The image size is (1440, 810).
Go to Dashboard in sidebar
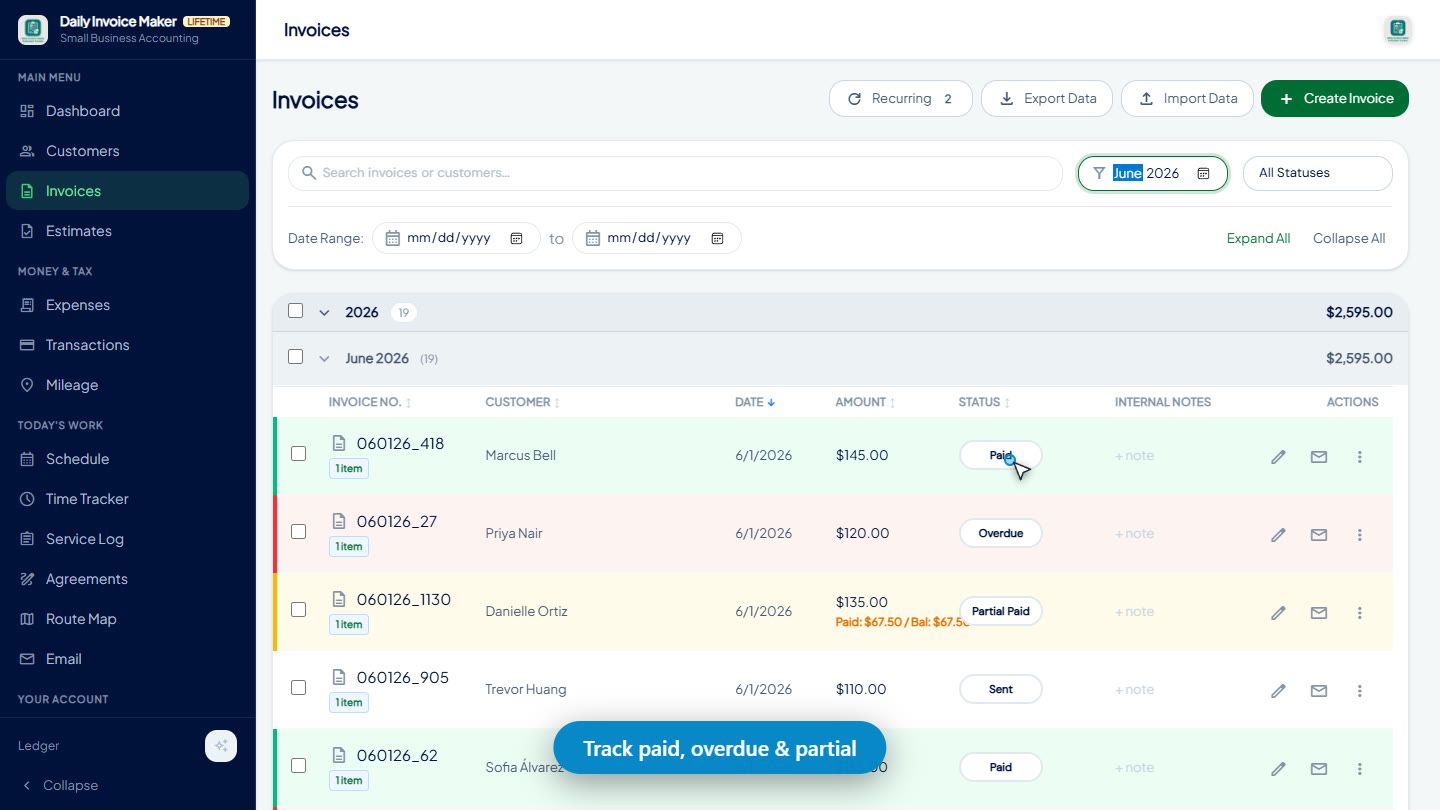click(x=127, y=111)
